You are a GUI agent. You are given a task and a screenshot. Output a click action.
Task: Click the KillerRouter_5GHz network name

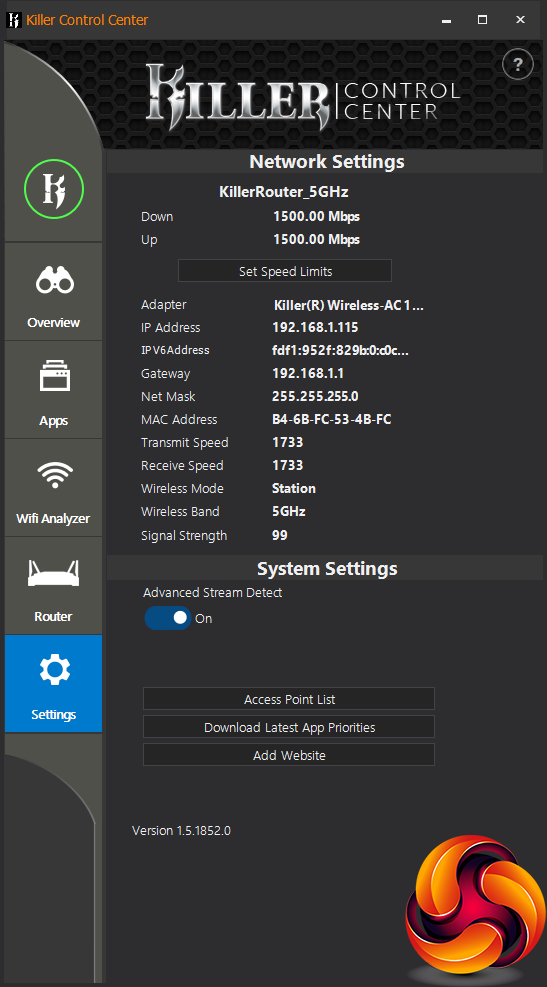[283, 192]
